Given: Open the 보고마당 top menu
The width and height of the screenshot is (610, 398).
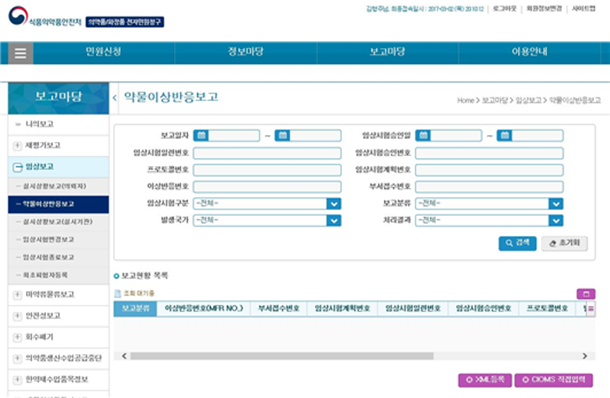Looking at the screenshot, I should (x=387, y=52).
